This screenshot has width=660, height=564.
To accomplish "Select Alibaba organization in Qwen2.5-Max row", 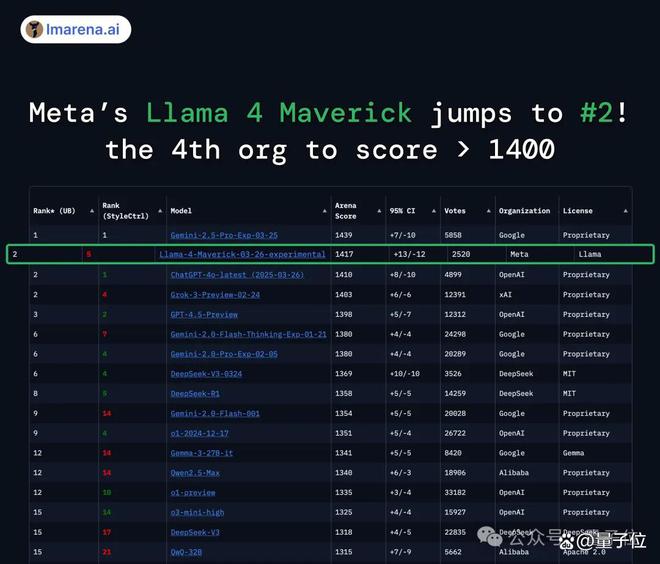I will [x=514, y=473].
